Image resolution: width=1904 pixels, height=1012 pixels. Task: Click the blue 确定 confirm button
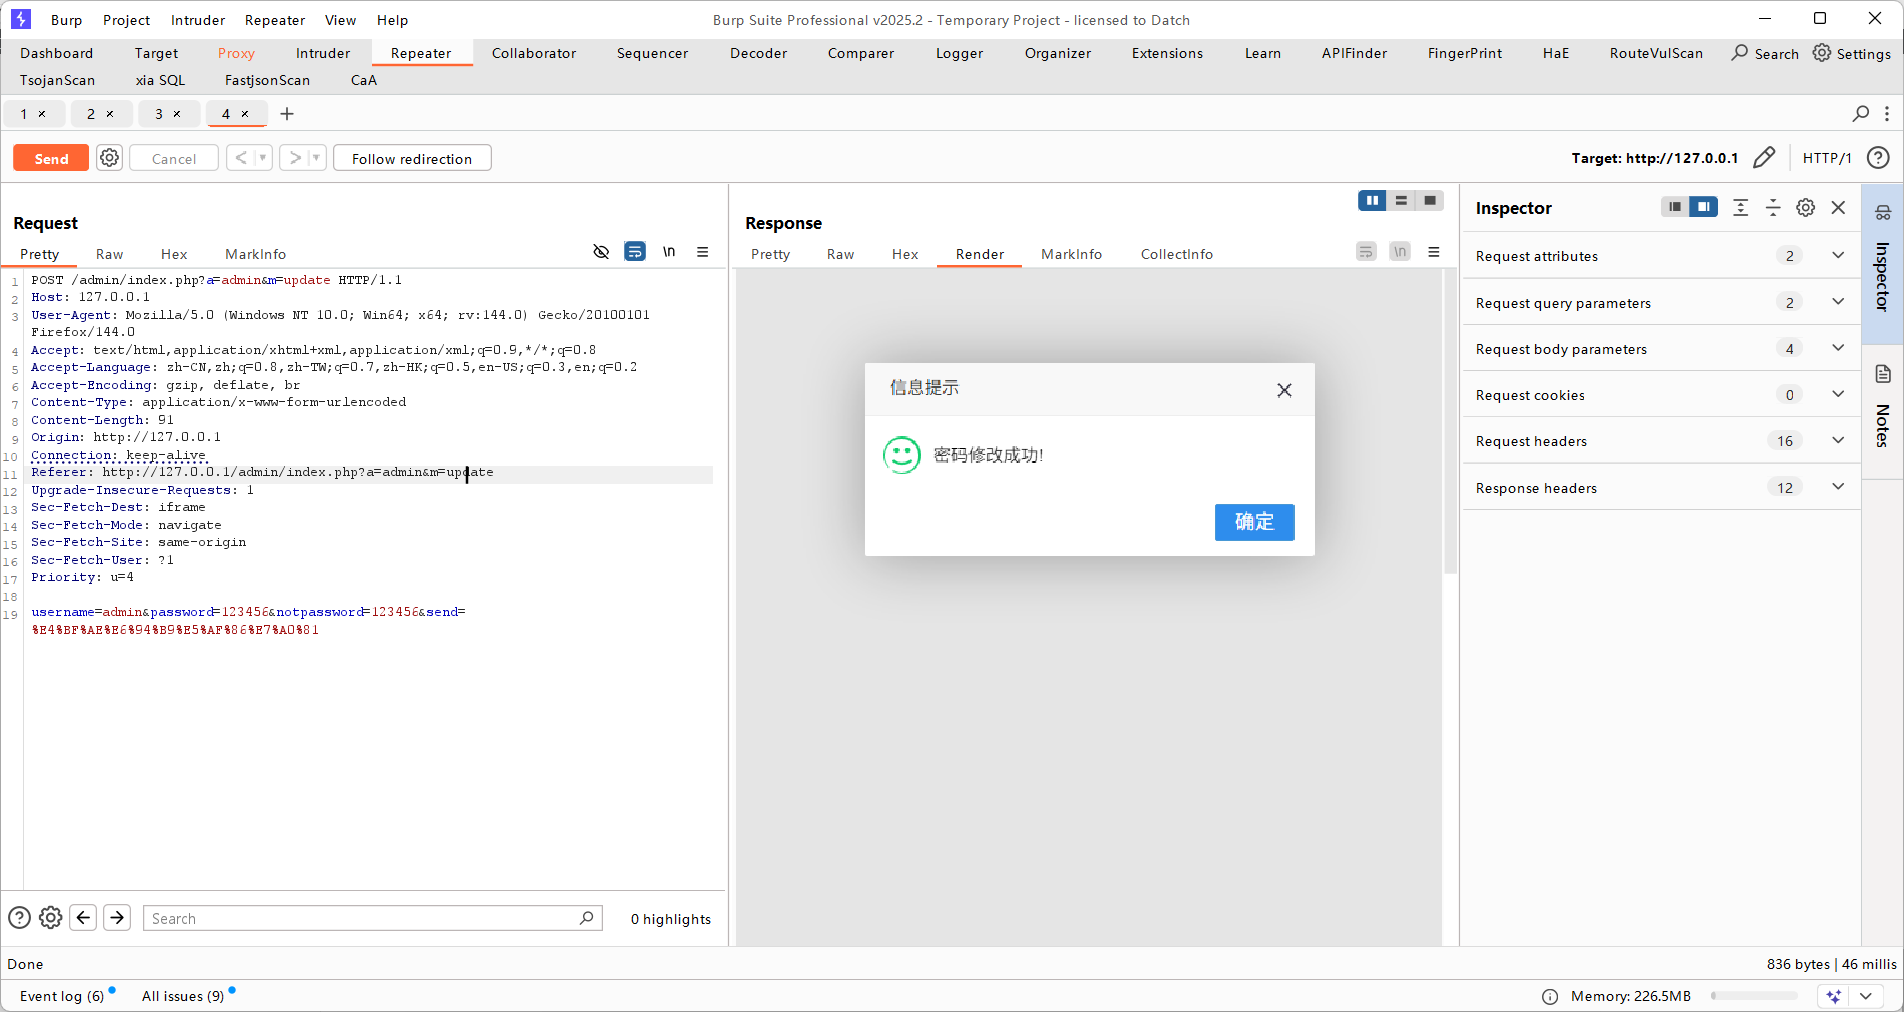click(1254, 522)
